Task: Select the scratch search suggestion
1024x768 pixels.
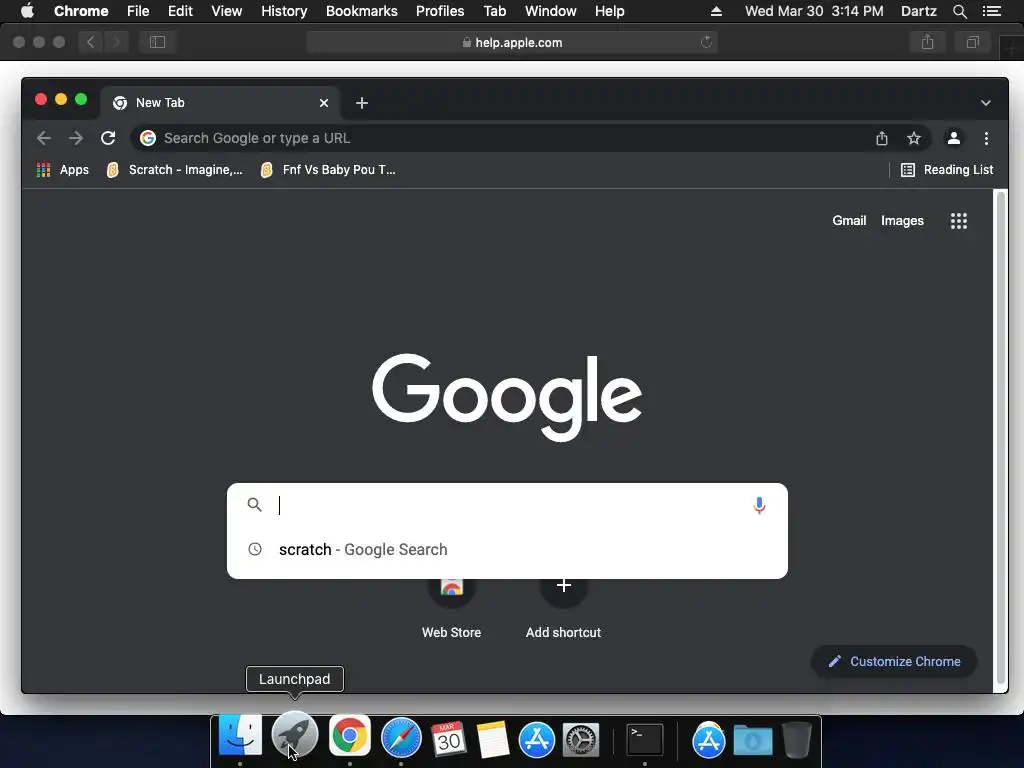Action: coord(507,549)
